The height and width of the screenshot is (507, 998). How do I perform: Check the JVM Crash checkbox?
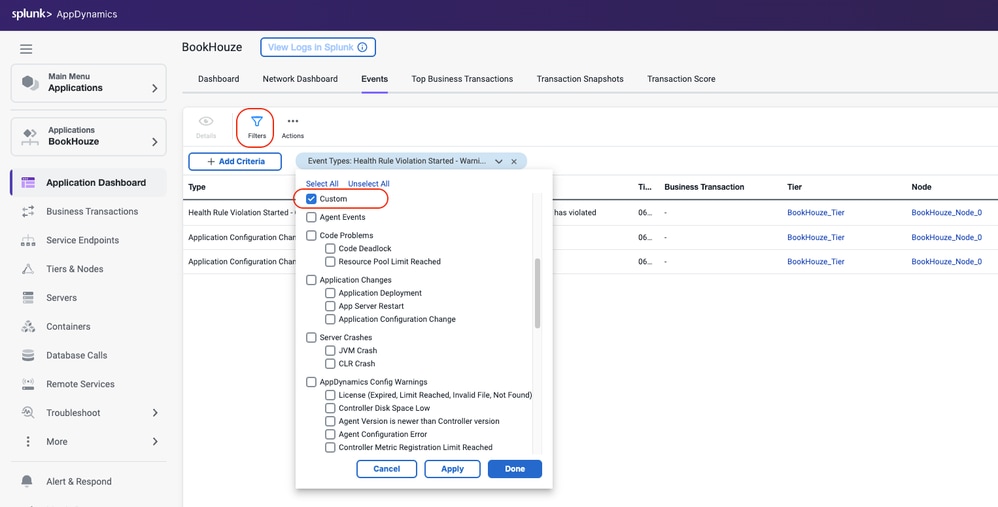point(330,351)
